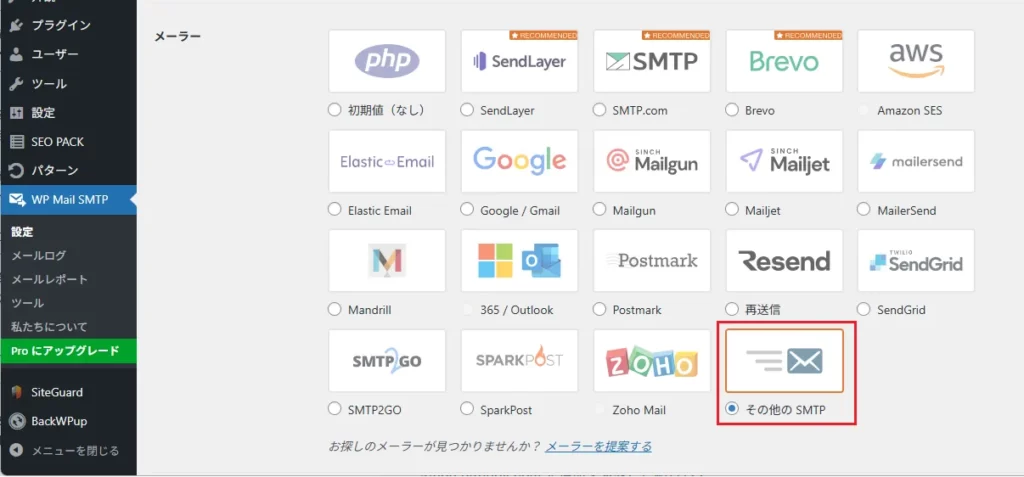The width and height of the screenshot is (1024, 477).
Task: Open the WP Mail SMTP sidebar menu
Action: point(68,199)
